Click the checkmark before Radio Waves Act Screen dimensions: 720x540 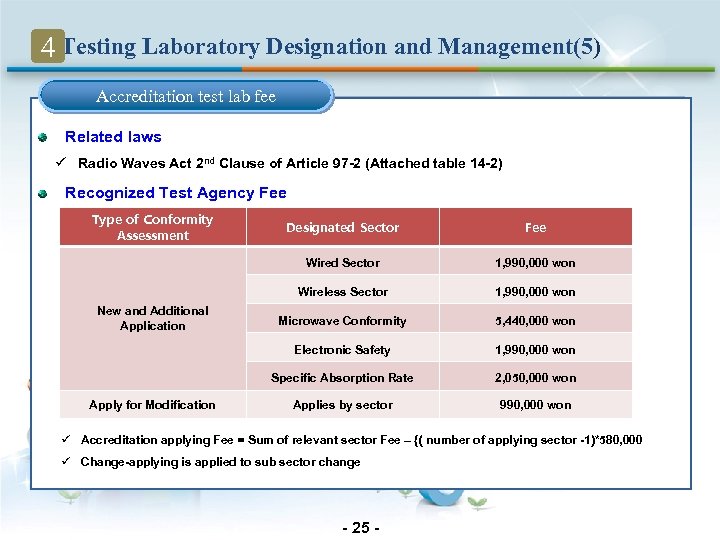tap(61, 162)
